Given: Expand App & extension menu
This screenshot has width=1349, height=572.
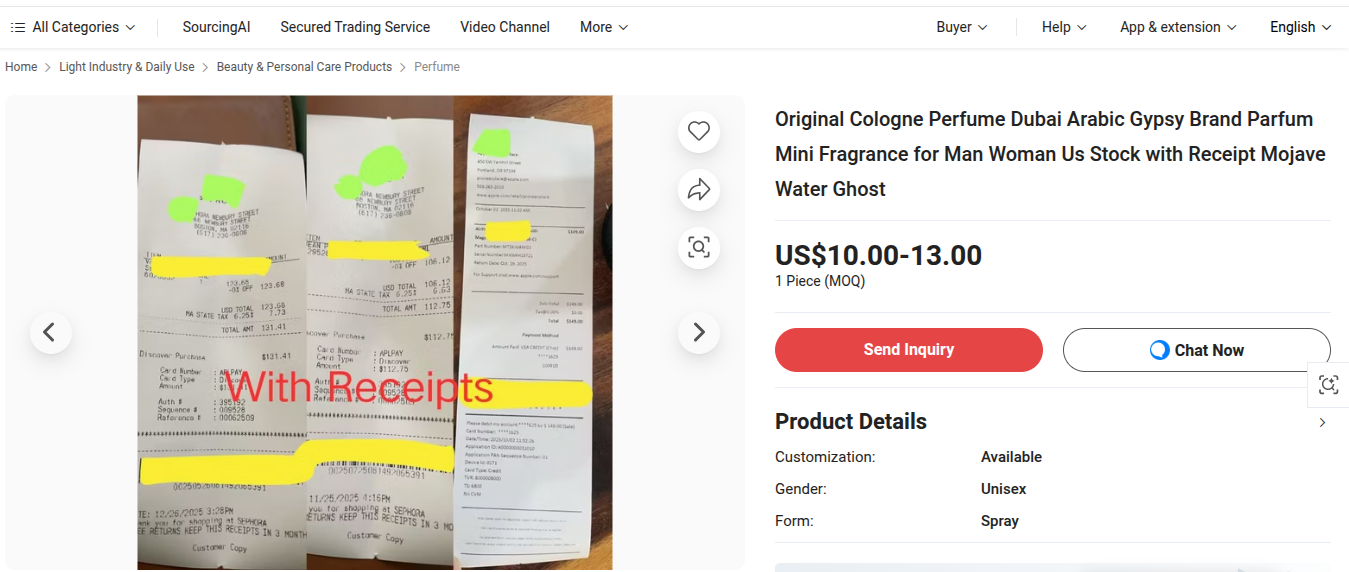Looking at the screenshot, I should [x=1178, y=27].
